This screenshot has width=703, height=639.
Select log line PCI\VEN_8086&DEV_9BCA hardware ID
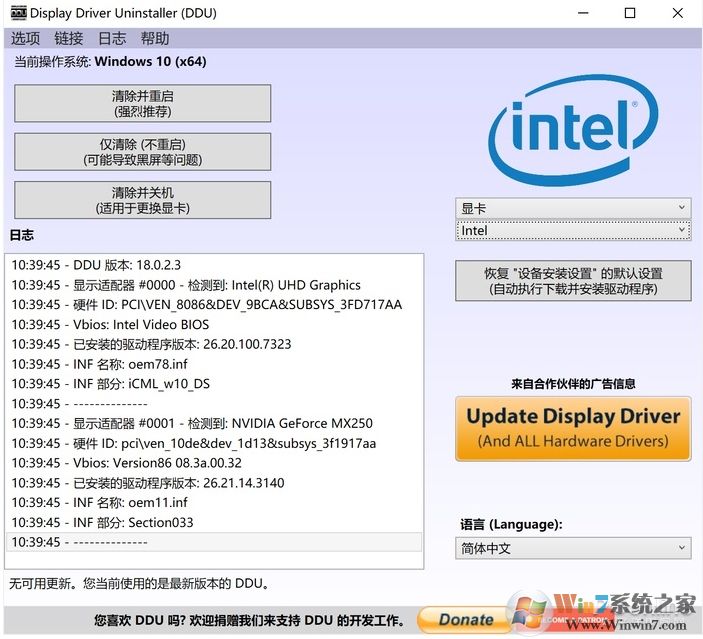tap(214, 304)
